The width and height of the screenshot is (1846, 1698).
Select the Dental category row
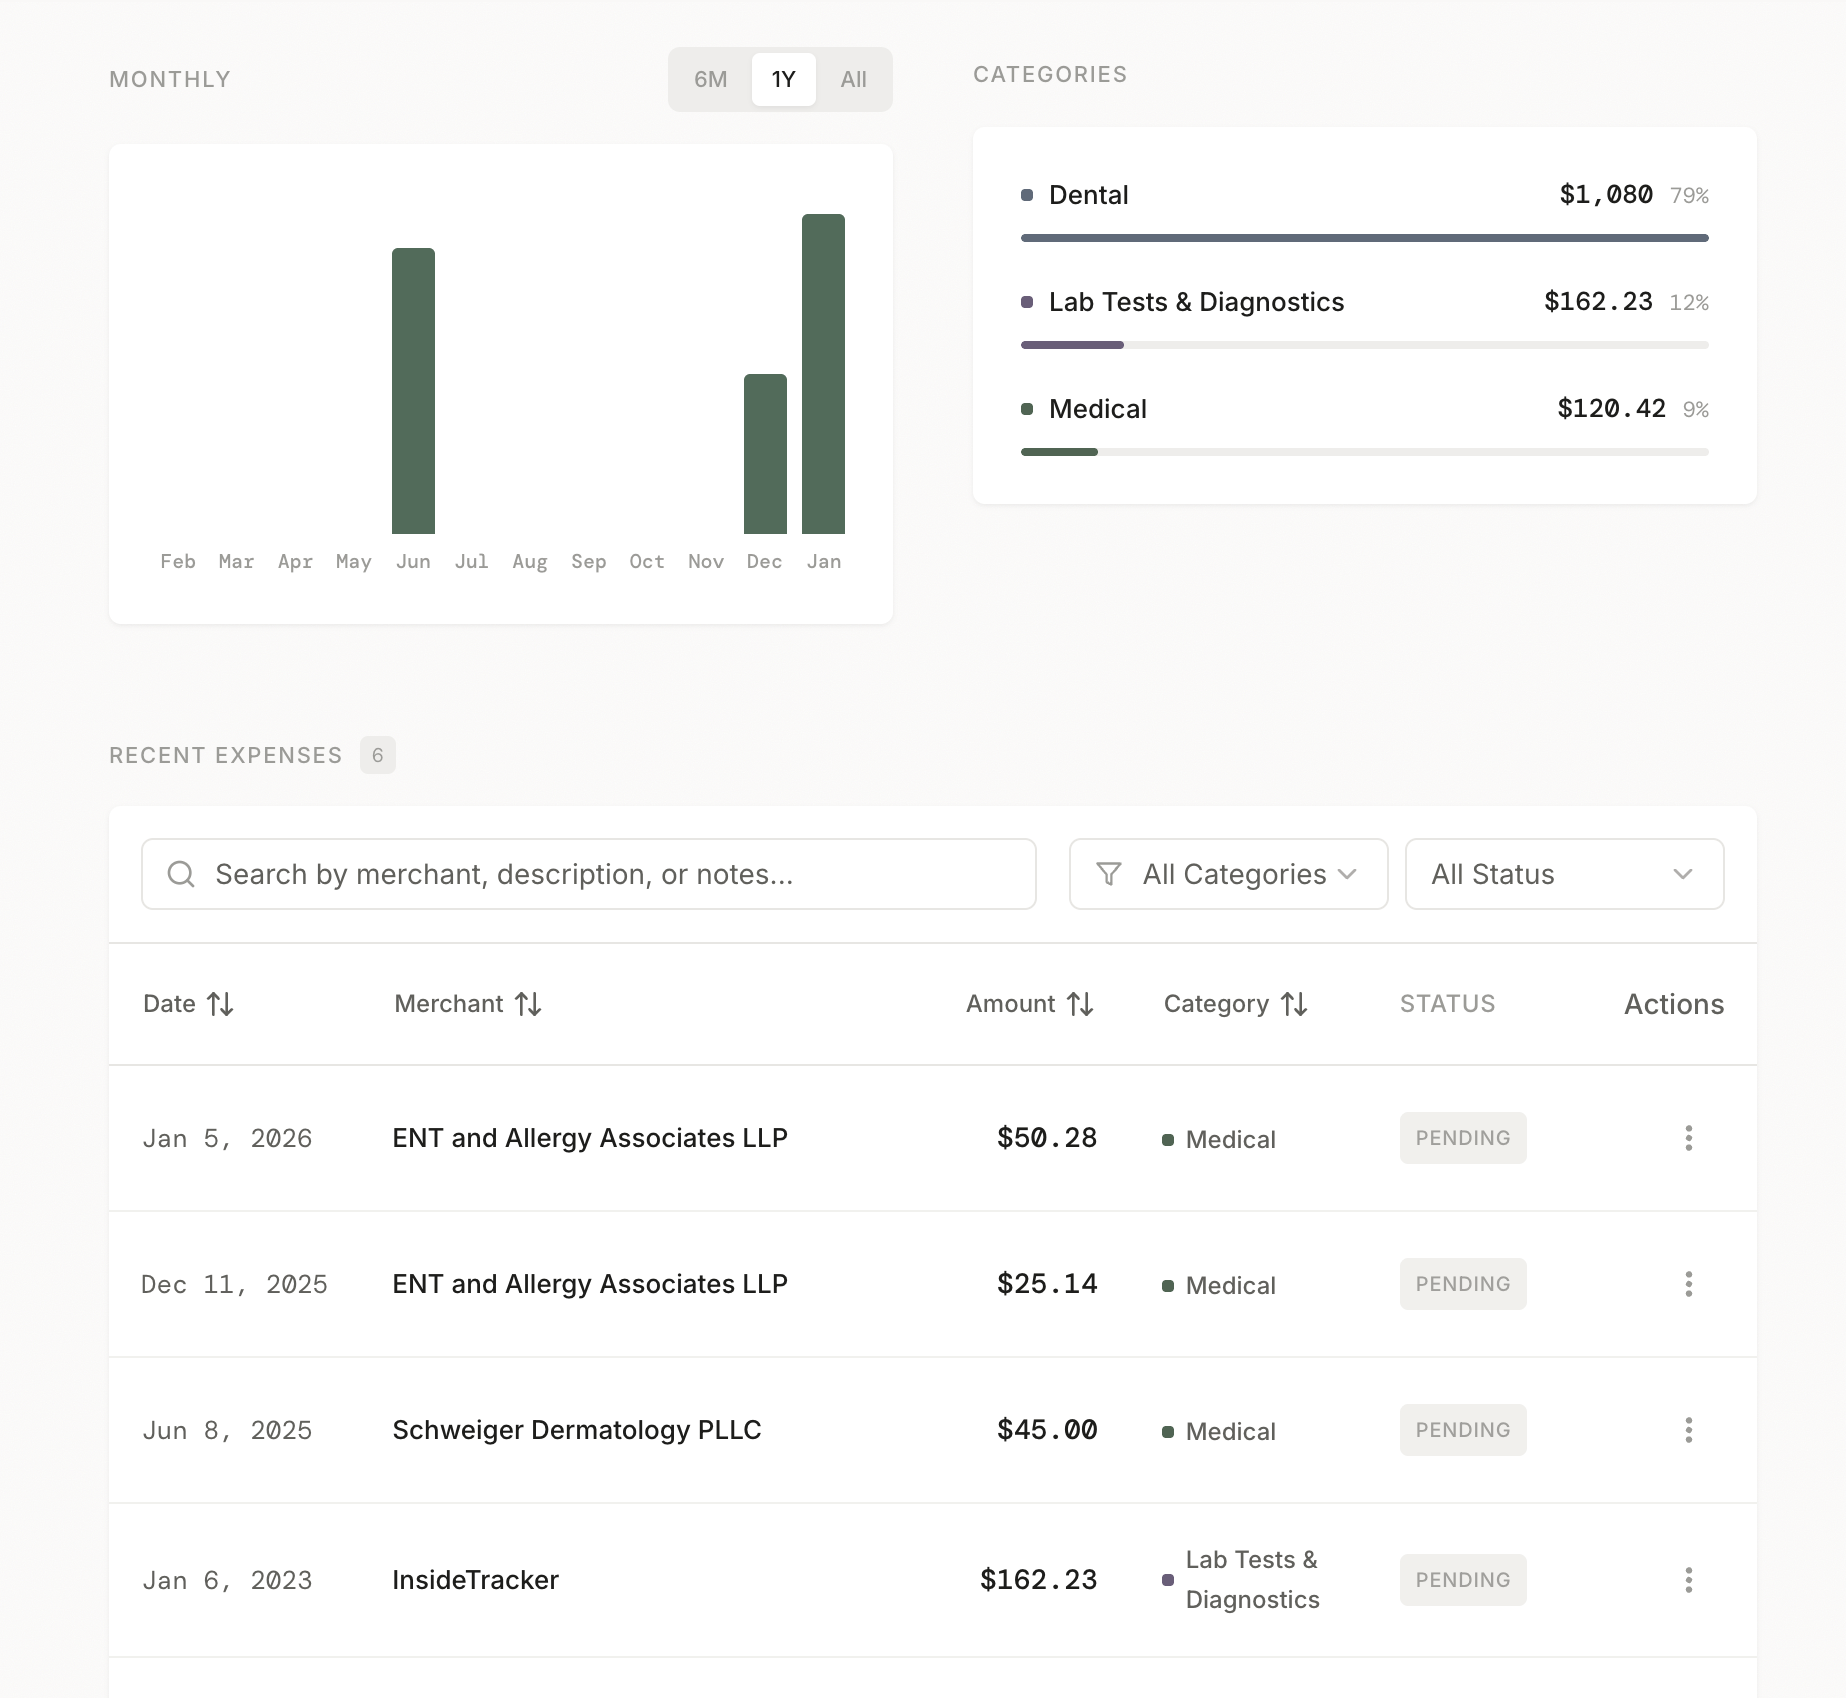pos(1088,195)
